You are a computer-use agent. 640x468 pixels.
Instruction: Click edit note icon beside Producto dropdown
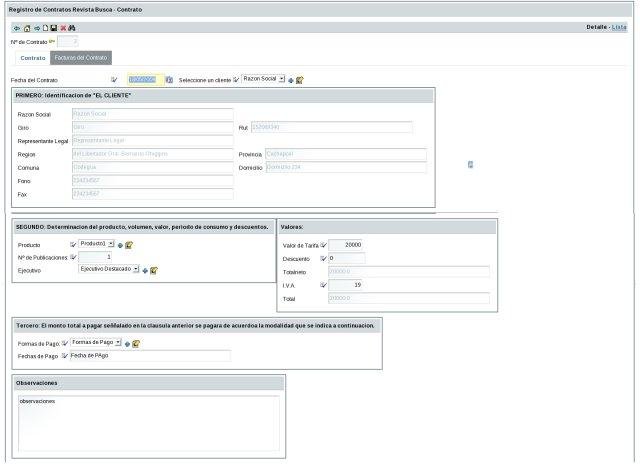point(129,245)
